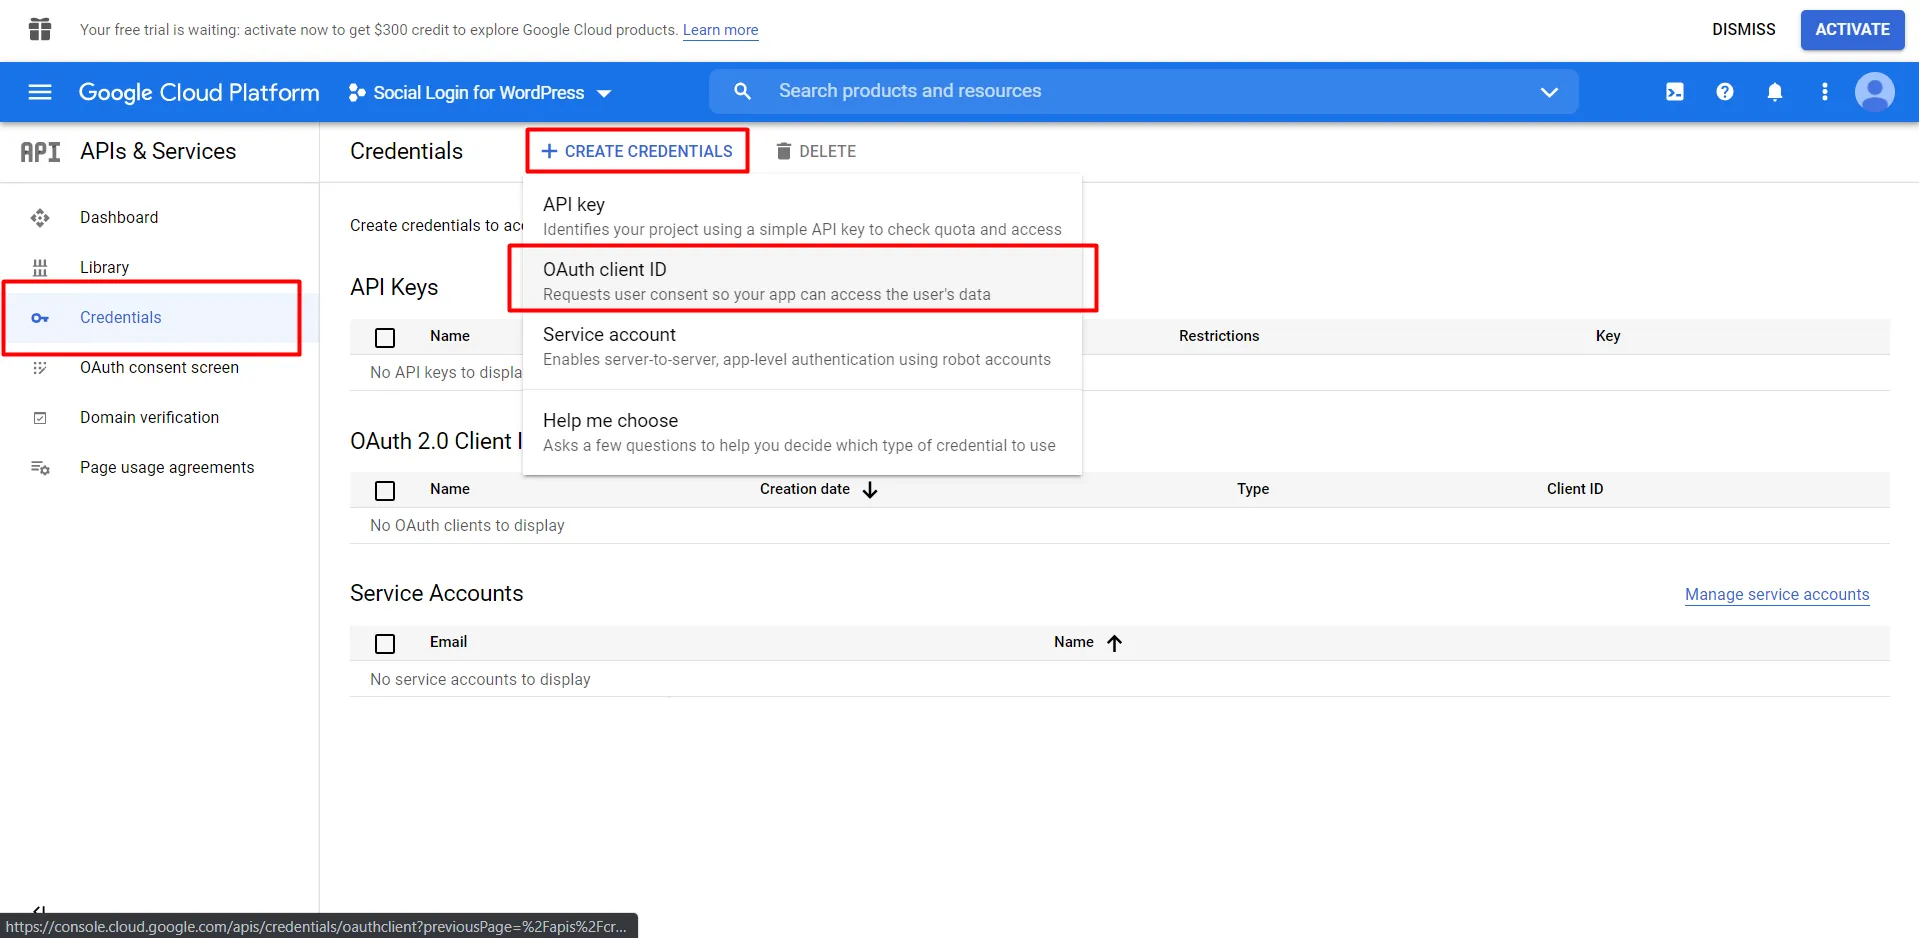Click the Dashboard sidebar icon
This screenshot has width=1919, height=938.
(x=40, y=218)
